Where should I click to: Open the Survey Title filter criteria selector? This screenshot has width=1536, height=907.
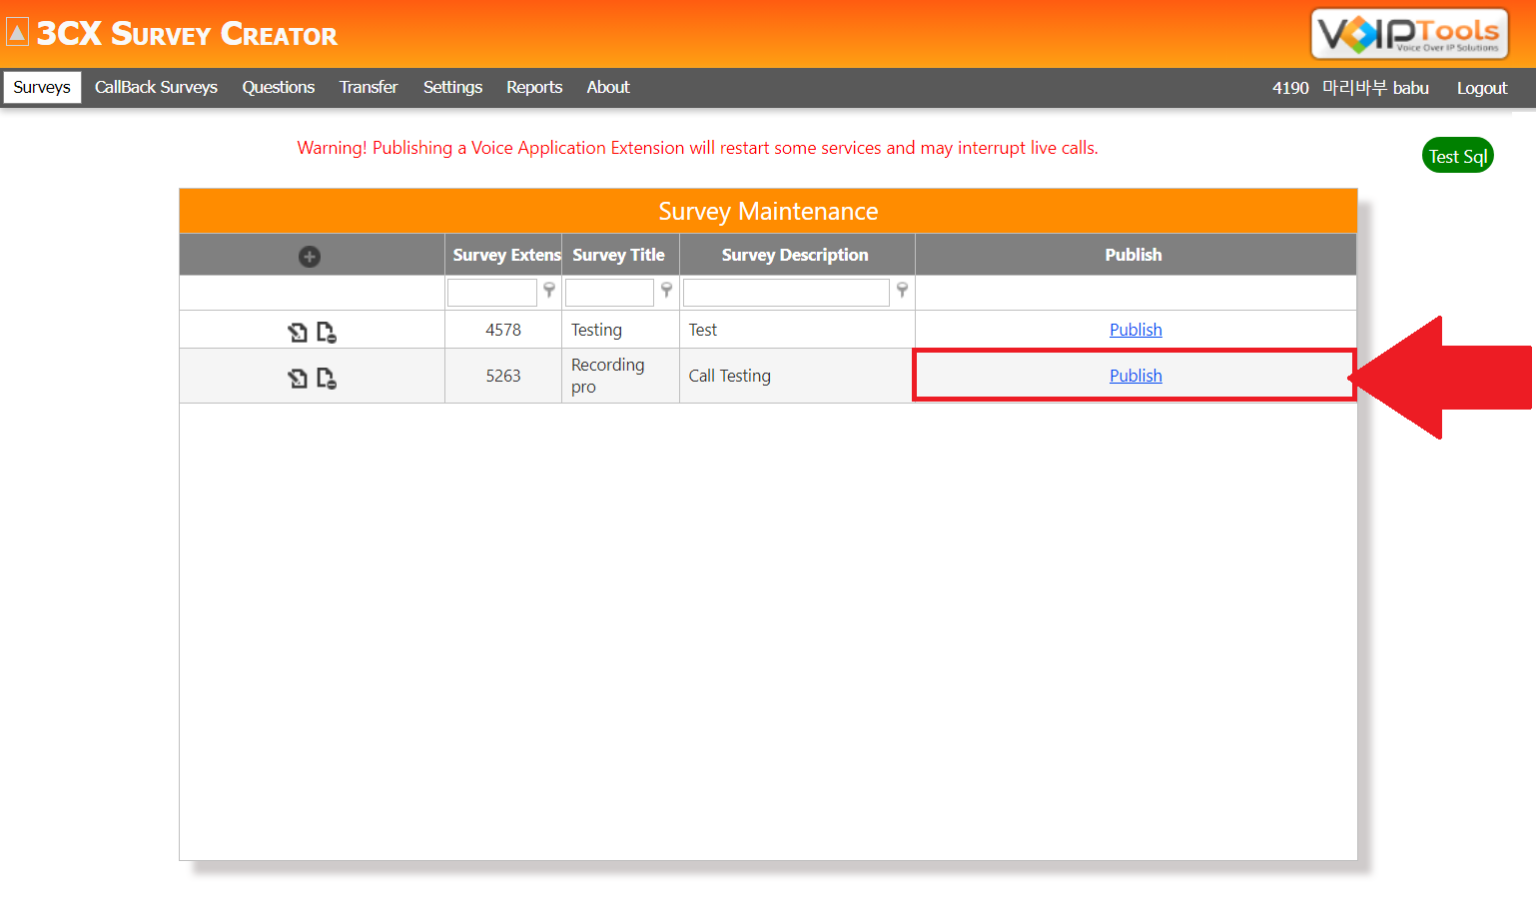pos(666,291)
